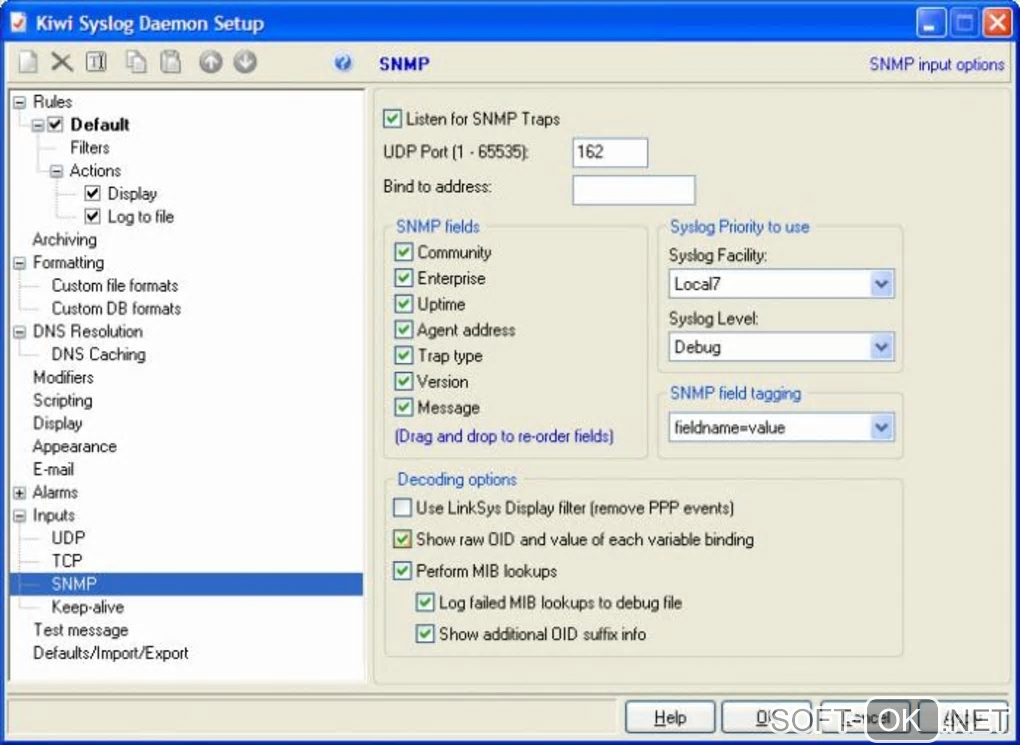Collapse the Actions tree node

57,171
